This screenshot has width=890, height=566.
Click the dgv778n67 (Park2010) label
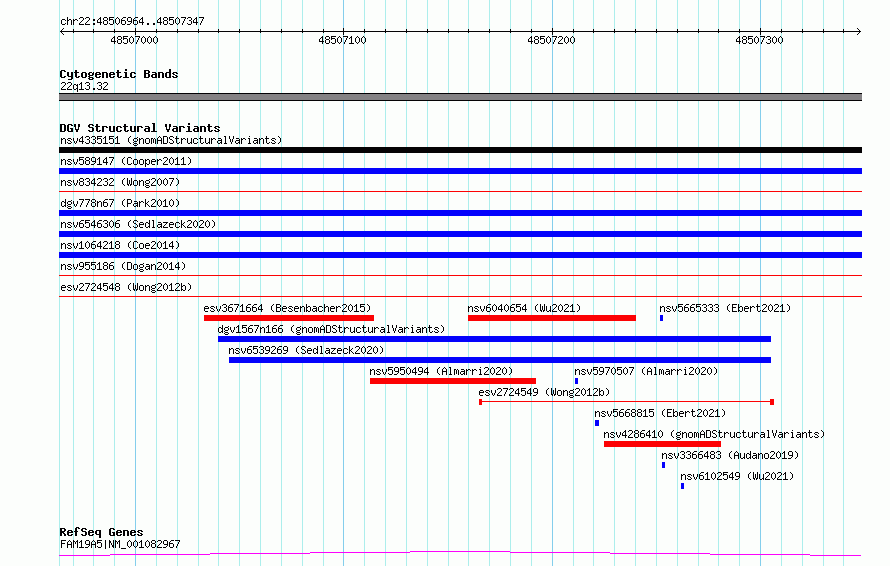(x=120, y=203)
